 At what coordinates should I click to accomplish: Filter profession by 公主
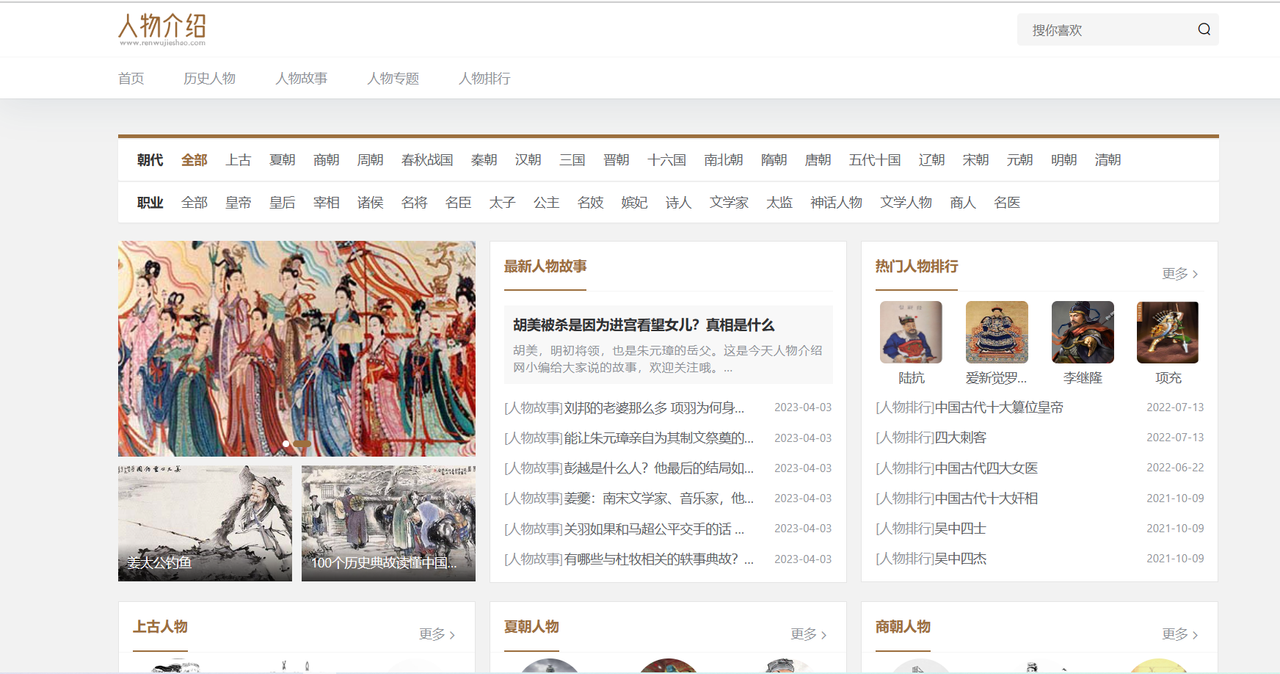point(546,202)
